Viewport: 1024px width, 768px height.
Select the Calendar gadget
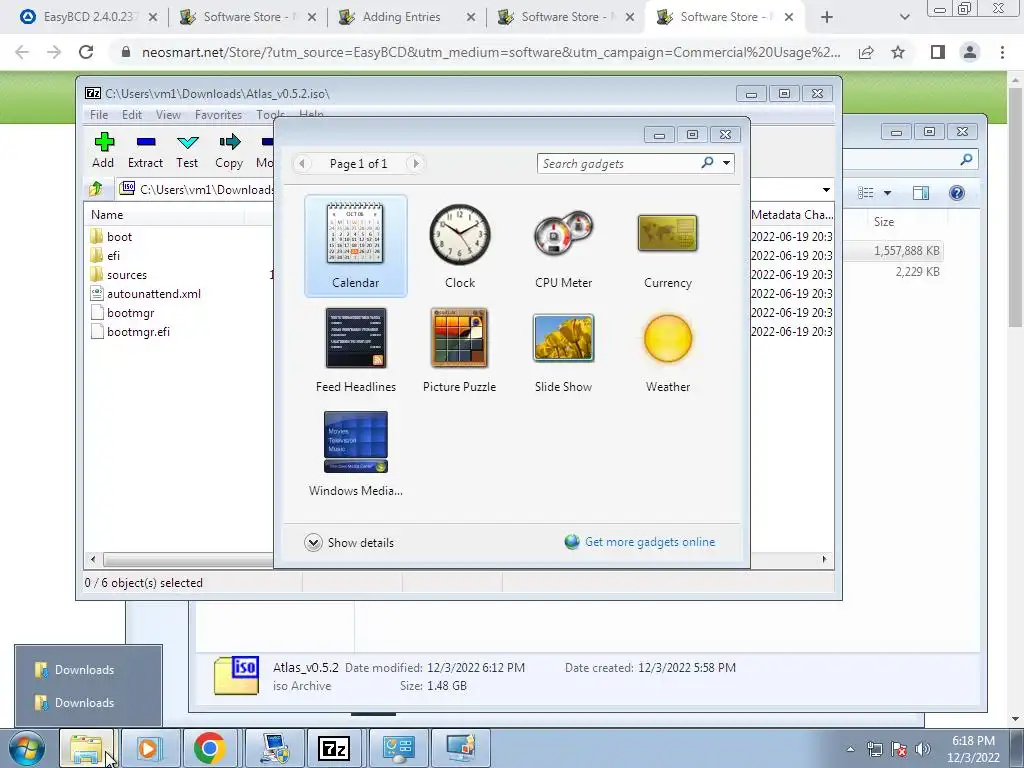[355, 246]
